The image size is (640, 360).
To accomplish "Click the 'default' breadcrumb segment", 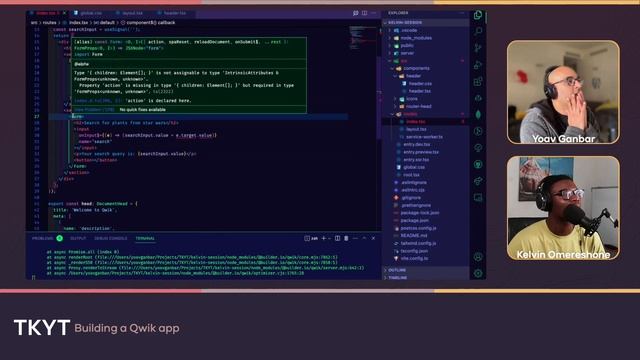I will coord(107,23).
